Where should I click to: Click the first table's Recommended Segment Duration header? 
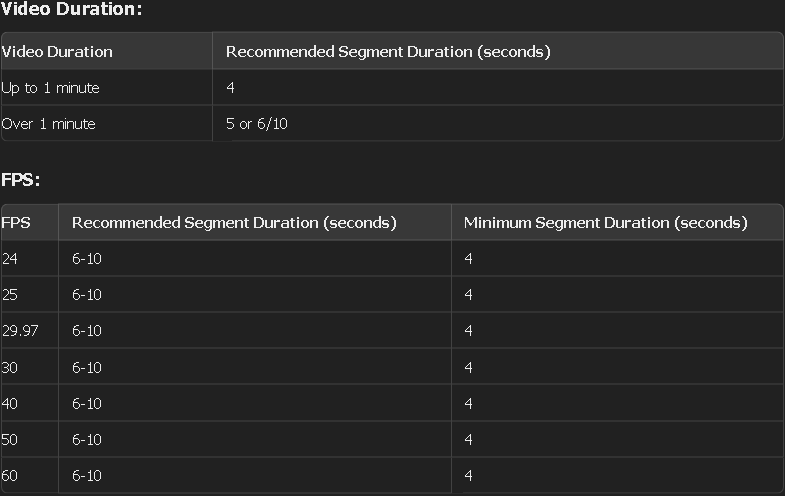tap(498, 51)
